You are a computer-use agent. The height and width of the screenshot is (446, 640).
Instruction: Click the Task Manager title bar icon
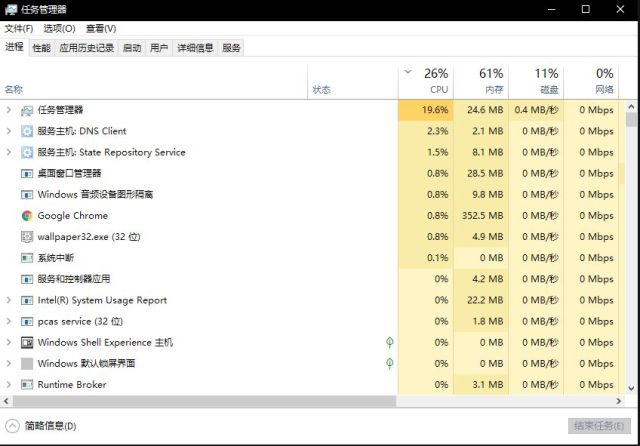pos(11,9)
